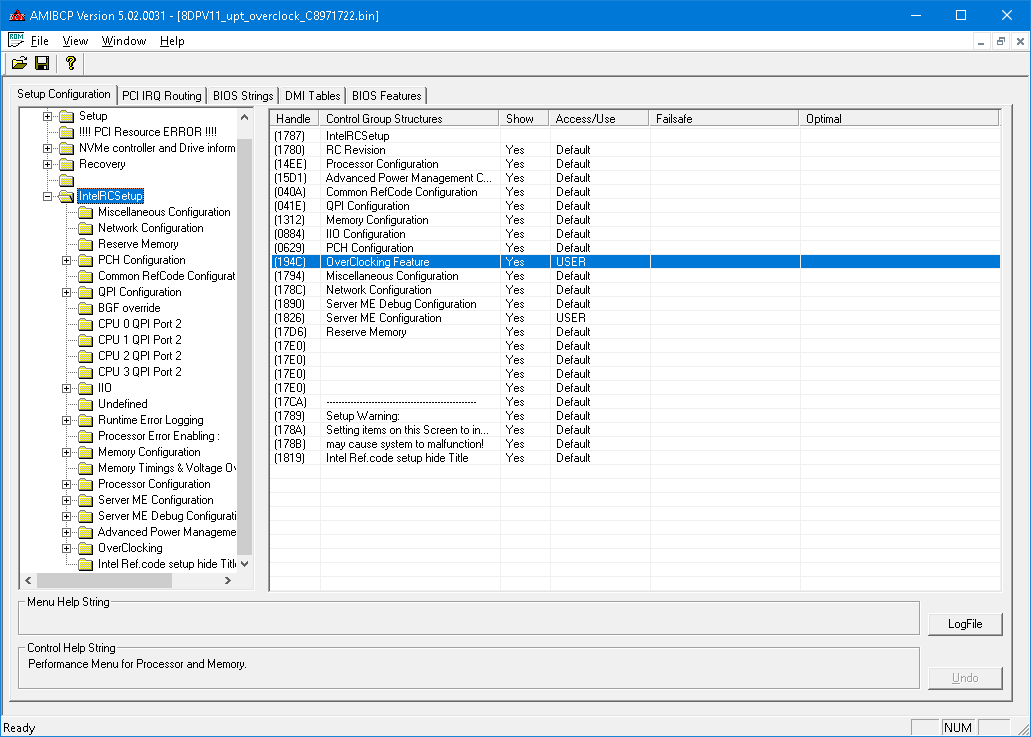Click the unnamed folder icon below Recovery
Viewport: 1031px width, 737px height.
[66, 180]
